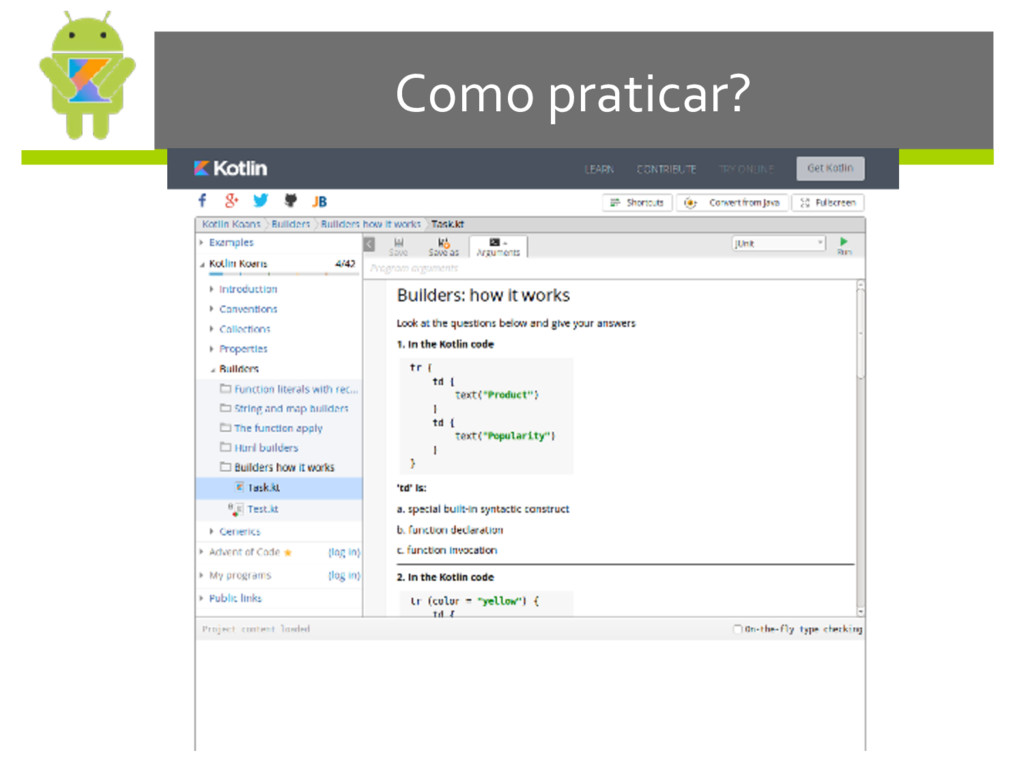
Task: Click Kotlin Koans breadcrumb
Action: (x=231, y=224)
